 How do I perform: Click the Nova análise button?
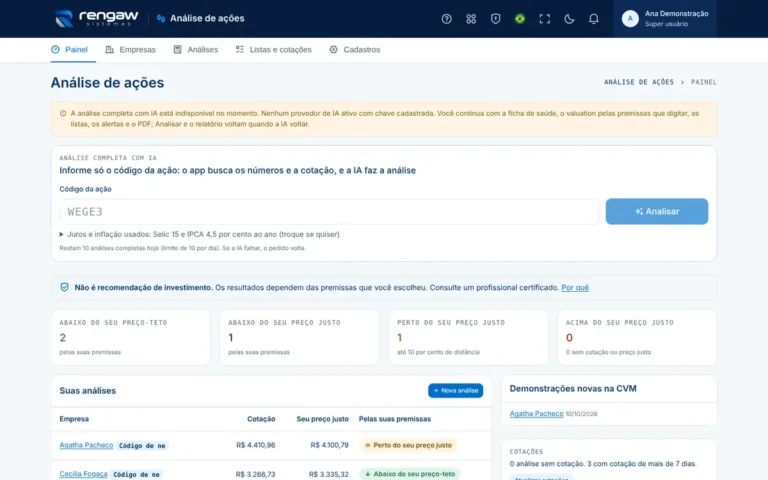pyautogui.click(x=456, y=390)
